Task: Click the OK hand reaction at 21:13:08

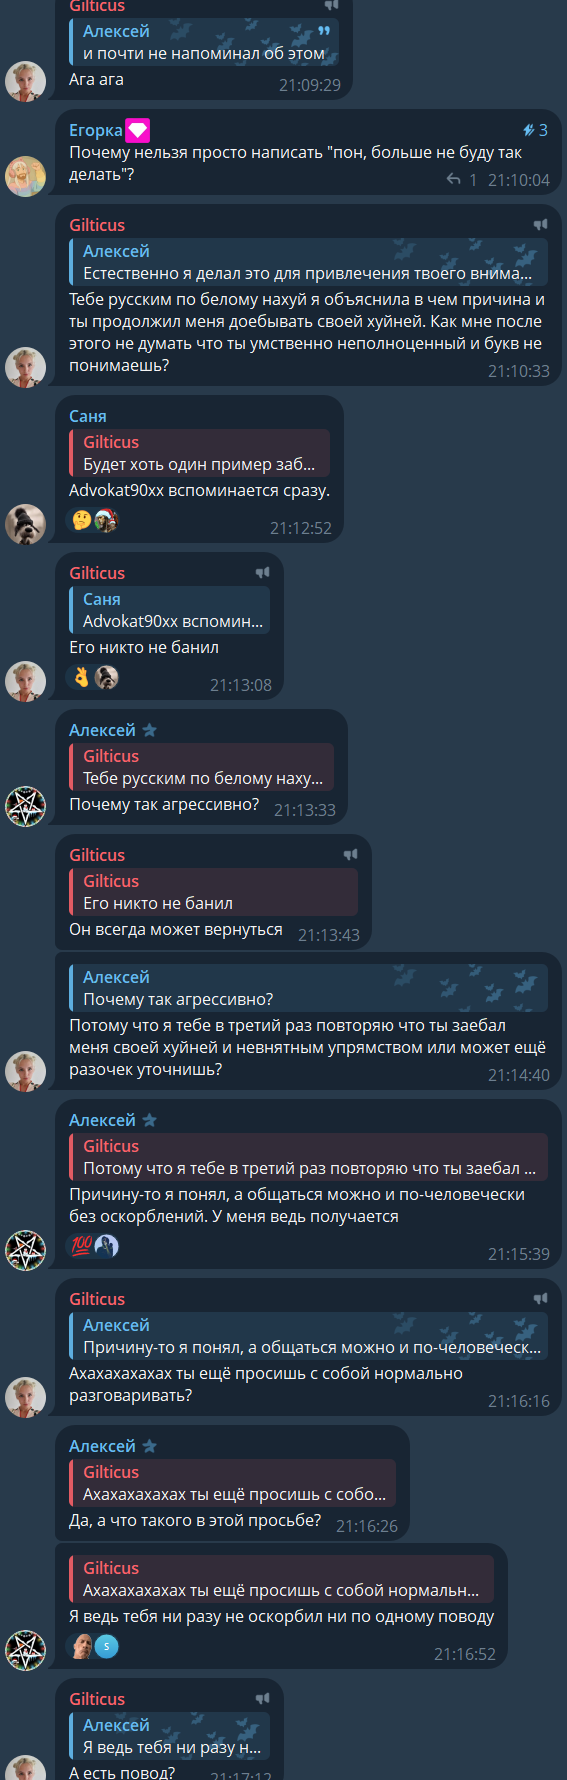Action: pos(81,677)
